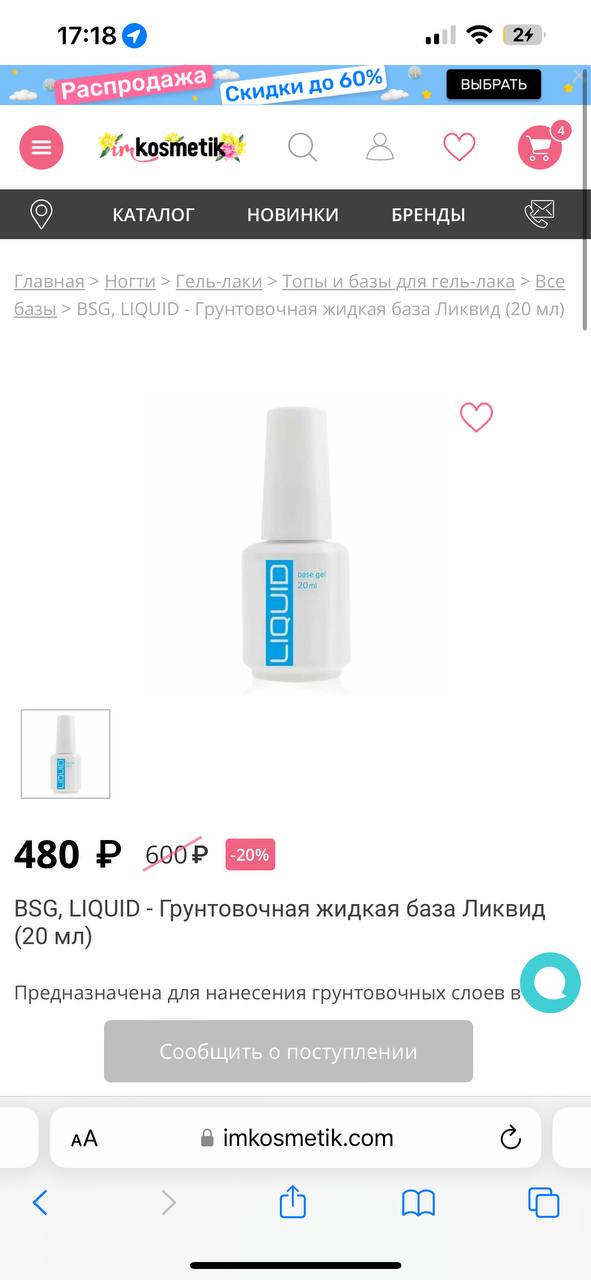The image size is (591, 1280).
Task: Click Сообщить о поступлении button
Action: [x=288, y=1051]
